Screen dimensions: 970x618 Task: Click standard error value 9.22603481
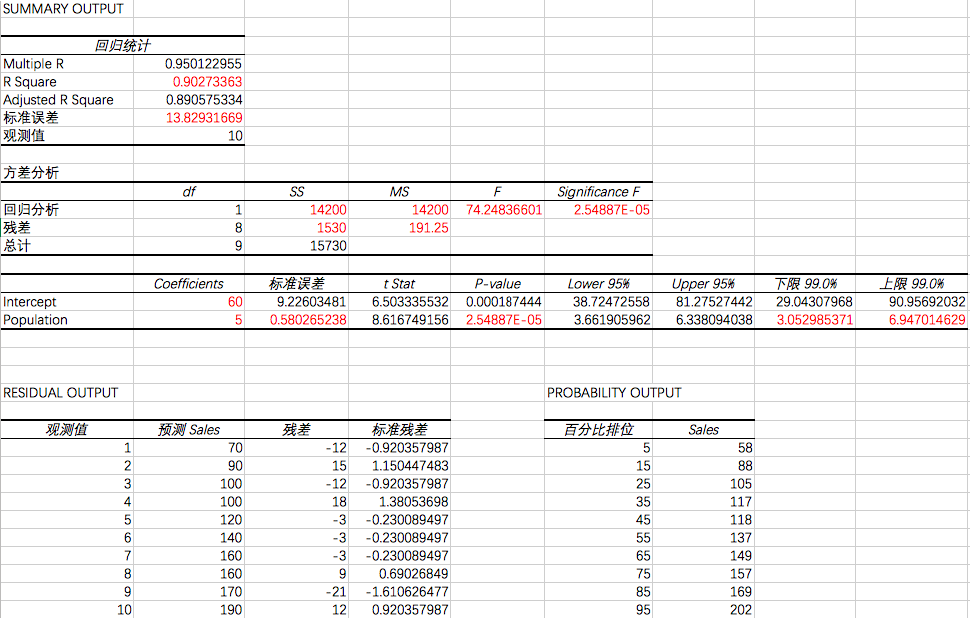[x=311, y=302]
